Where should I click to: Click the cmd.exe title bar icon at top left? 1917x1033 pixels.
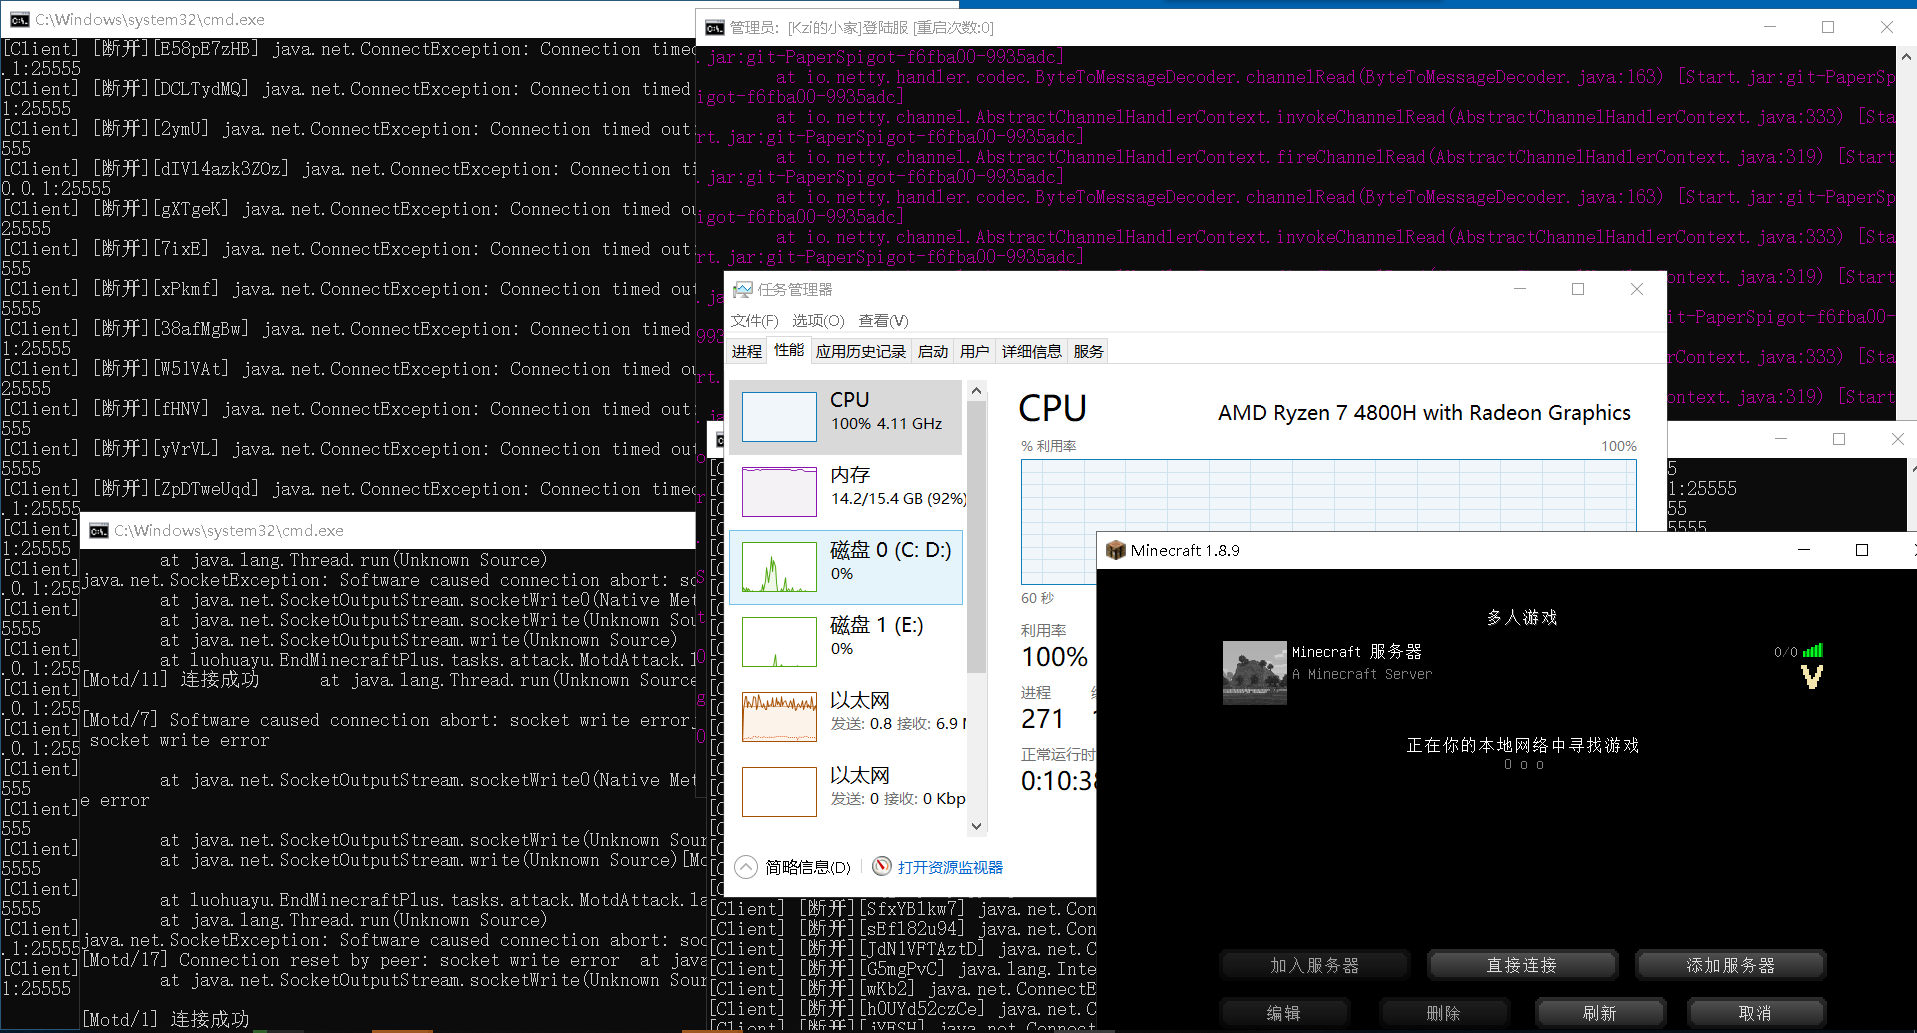point(18,20)
